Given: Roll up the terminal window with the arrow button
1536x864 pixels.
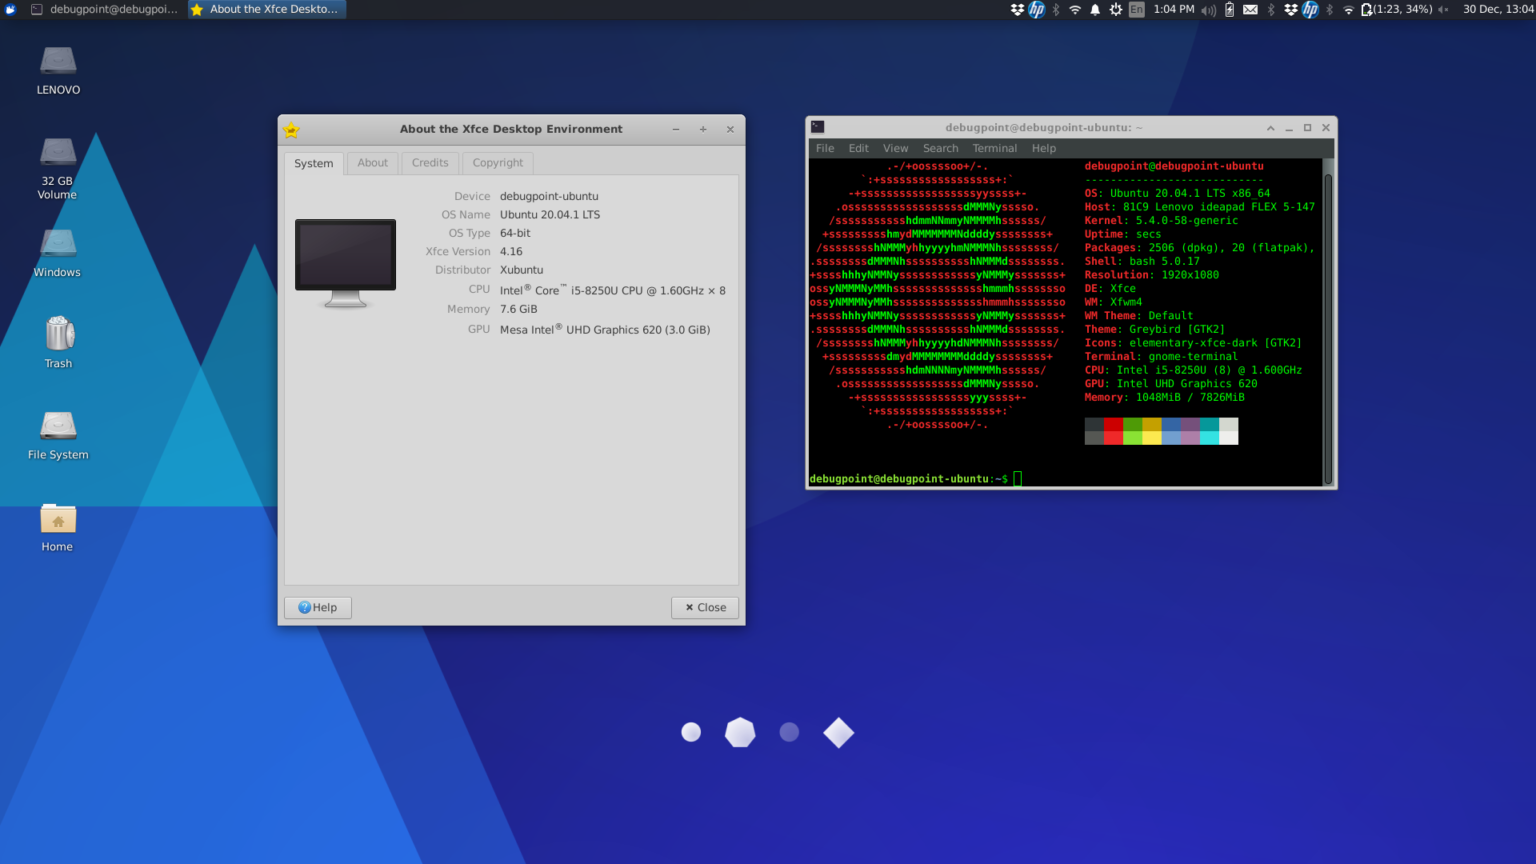Looking at the screenshot, I should click(1270, 128).
